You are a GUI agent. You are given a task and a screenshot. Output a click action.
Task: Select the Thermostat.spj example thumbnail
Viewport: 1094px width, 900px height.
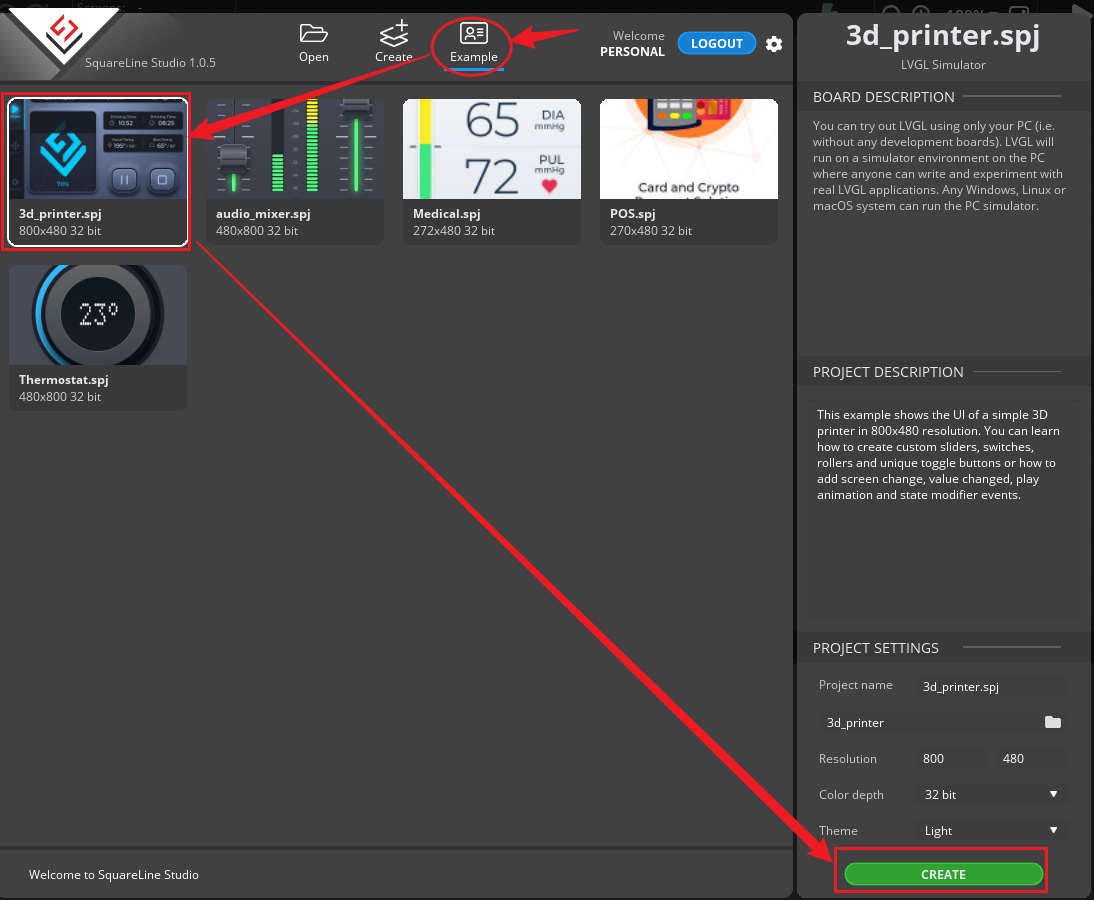97,315
